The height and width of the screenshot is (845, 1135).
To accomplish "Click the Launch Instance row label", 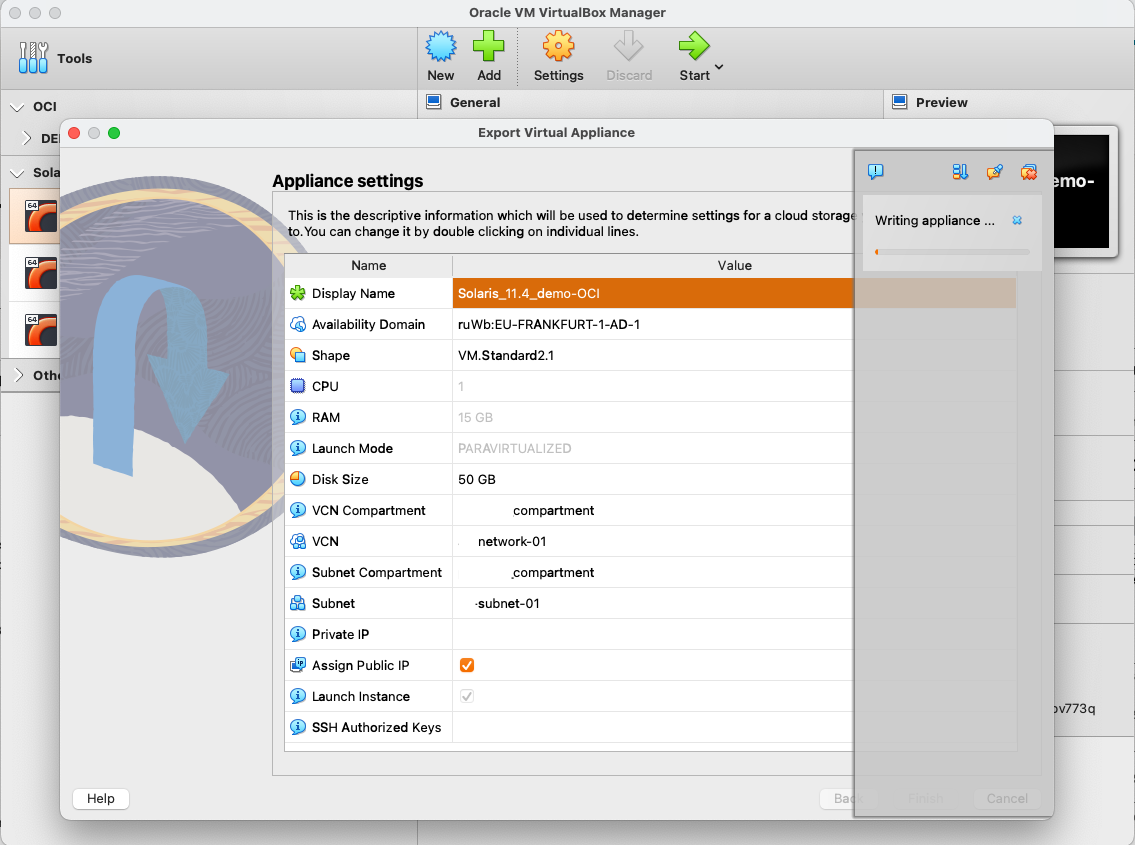I will coord(360,696).
